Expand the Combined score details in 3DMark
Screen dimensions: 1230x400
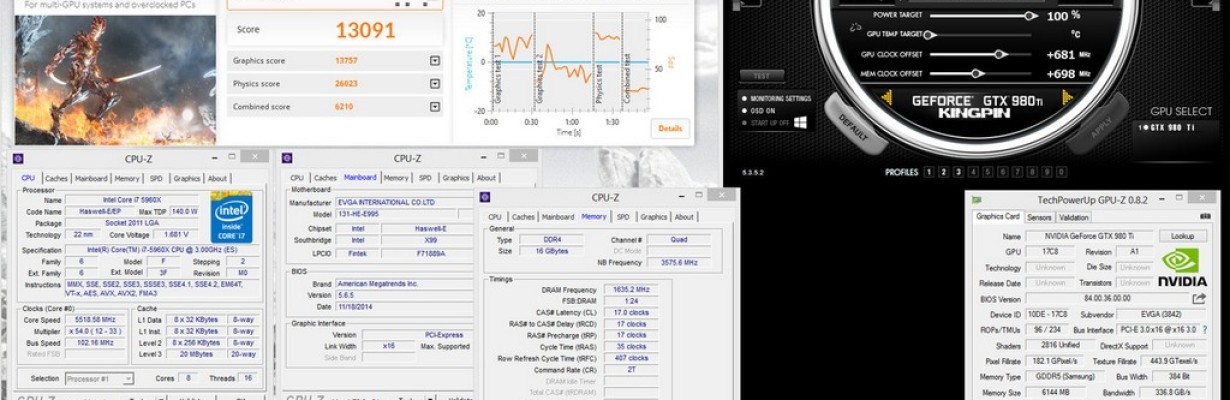tap(434, 107)
